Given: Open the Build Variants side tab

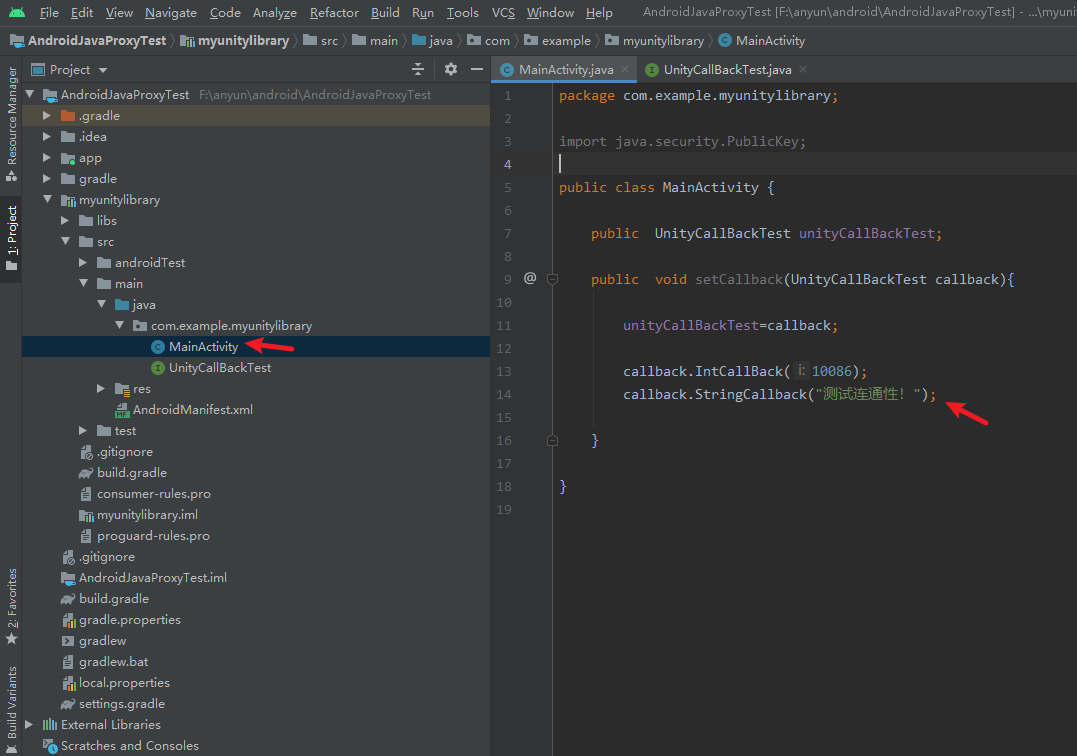Looking at the screenshot, I should (12, 710).
